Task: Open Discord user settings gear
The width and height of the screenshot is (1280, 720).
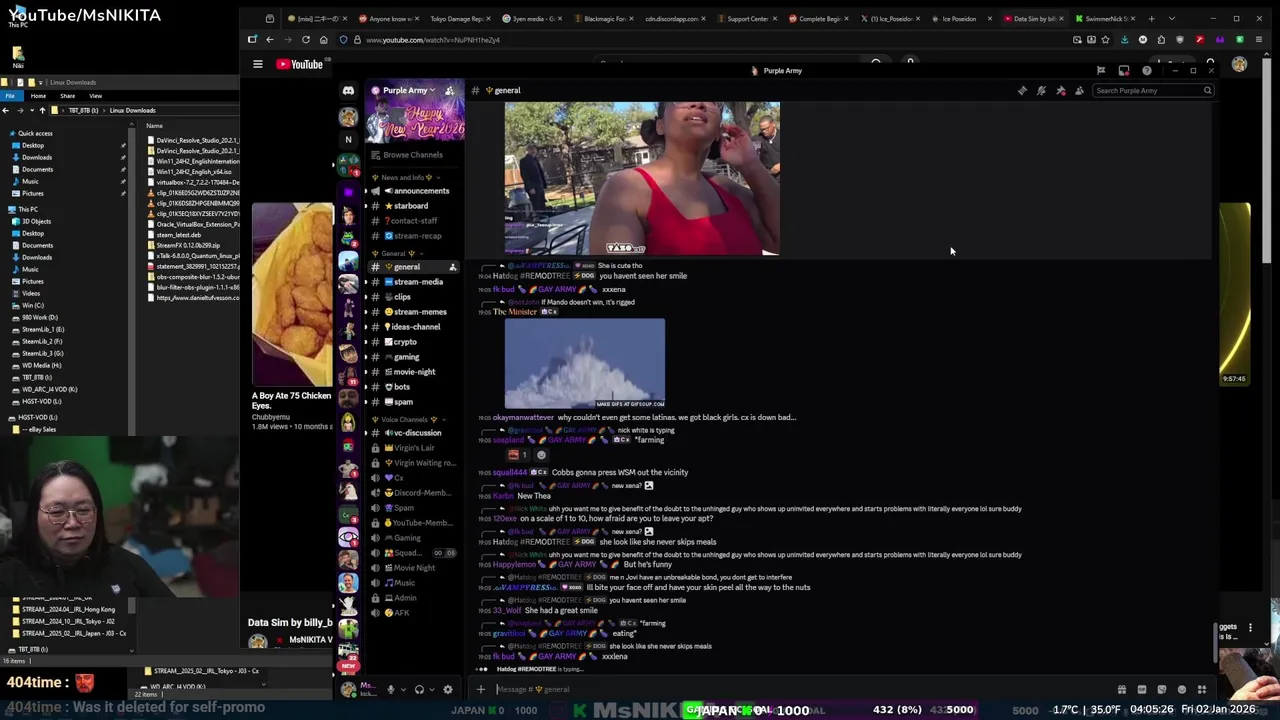Action: 447,689
